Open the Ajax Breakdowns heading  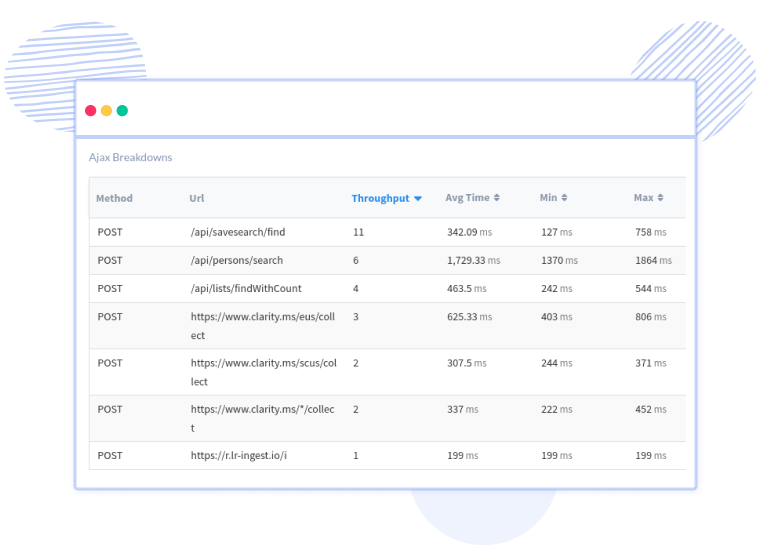coord(130,157)
